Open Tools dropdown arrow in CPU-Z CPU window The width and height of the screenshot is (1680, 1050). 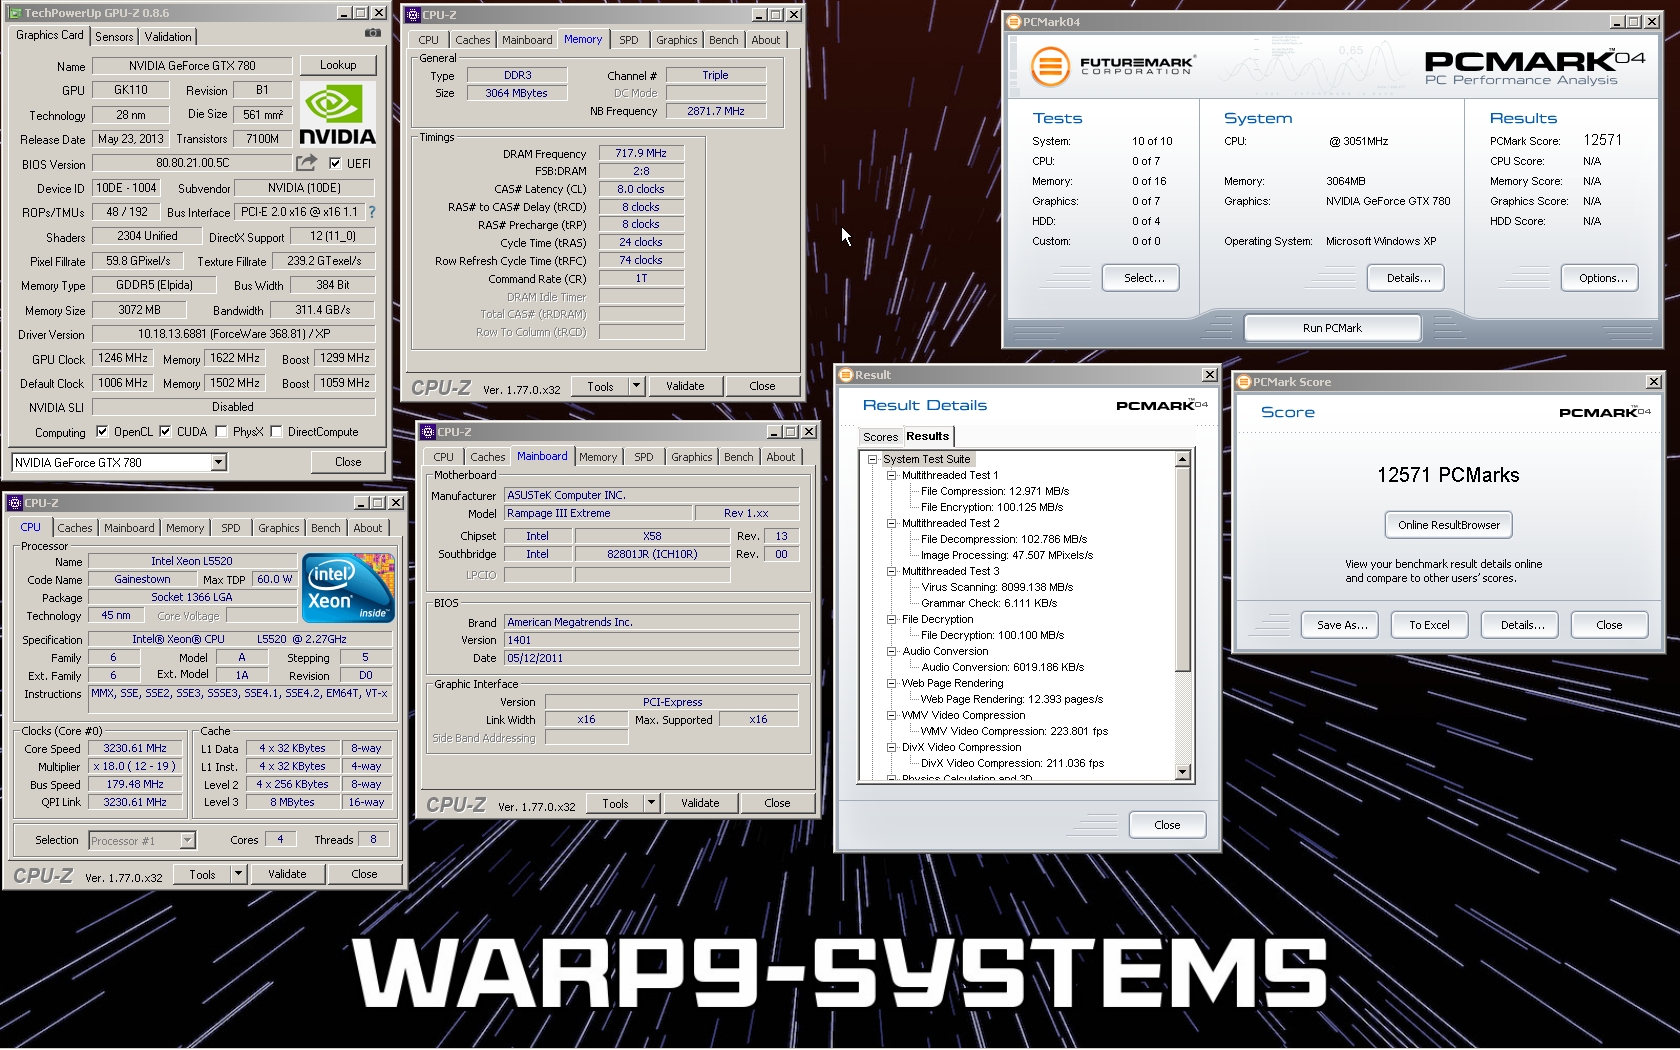[x=238, y=874]
